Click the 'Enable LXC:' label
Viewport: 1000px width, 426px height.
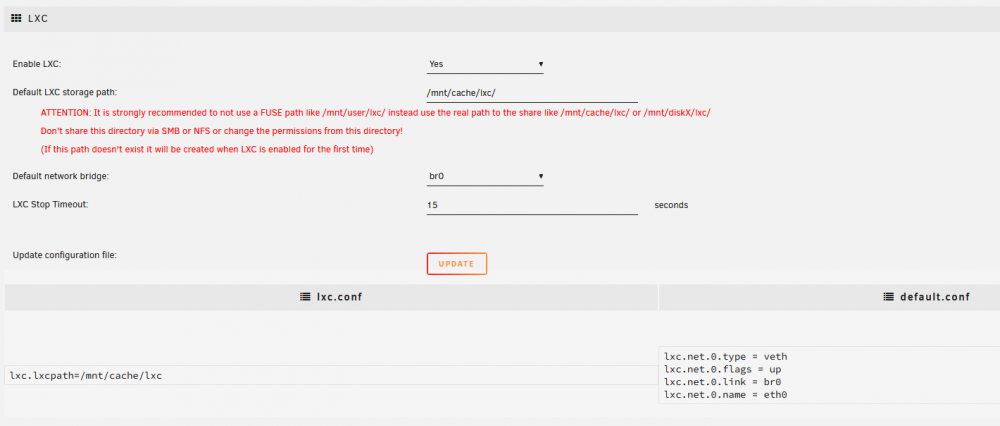click(x=37, y=64)
